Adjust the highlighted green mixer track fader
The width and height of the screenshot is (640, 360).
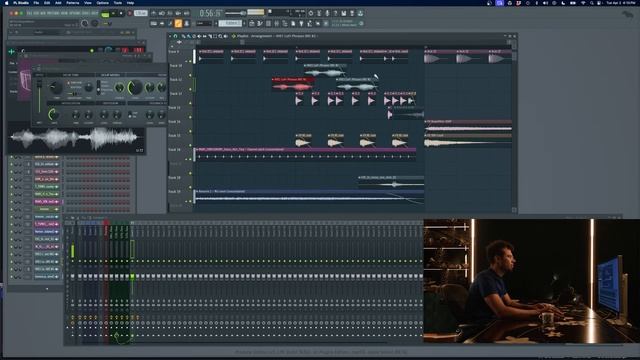(132, 276)
